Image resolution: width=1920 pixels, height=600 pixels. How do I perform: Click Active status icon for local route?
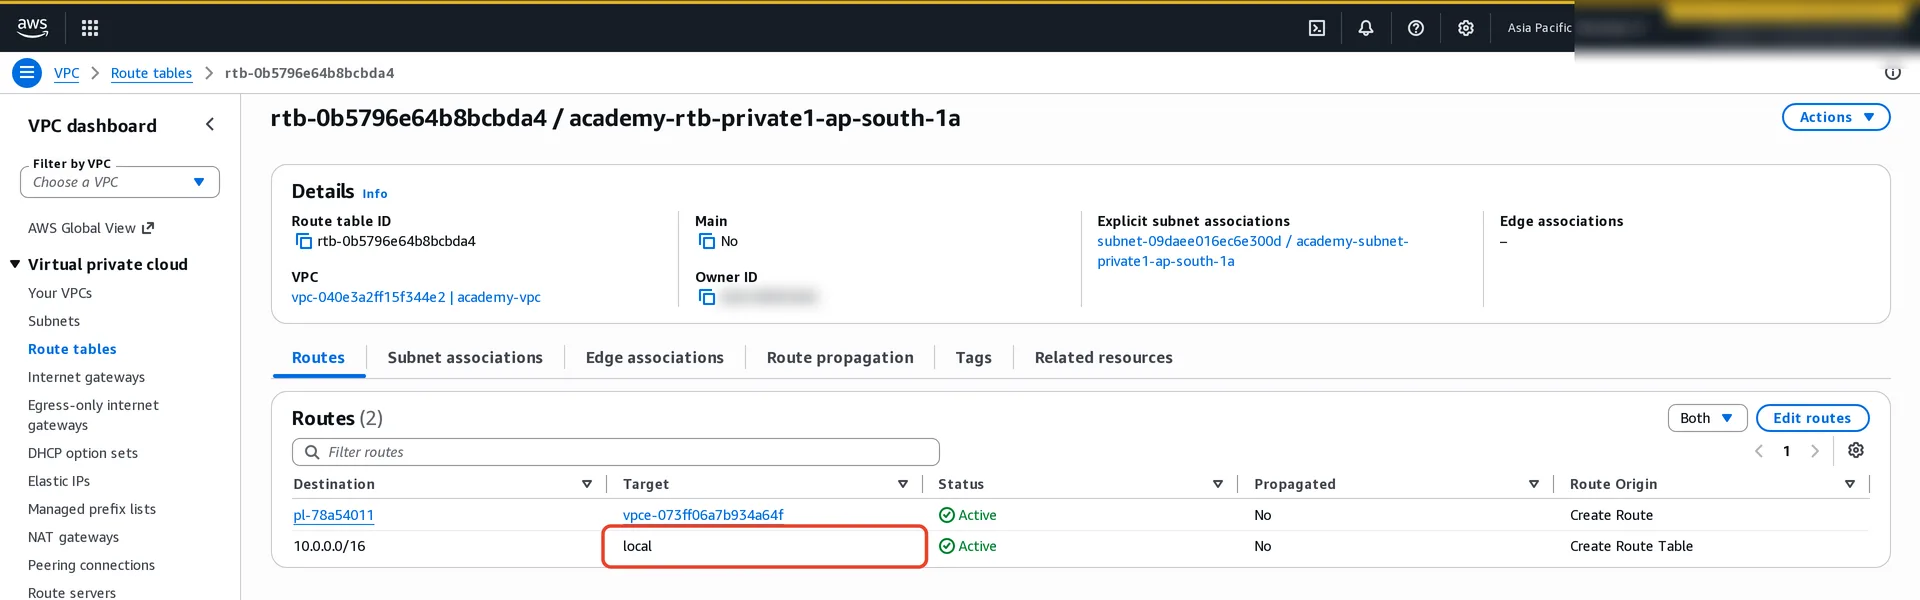click(x=946, y=546)
